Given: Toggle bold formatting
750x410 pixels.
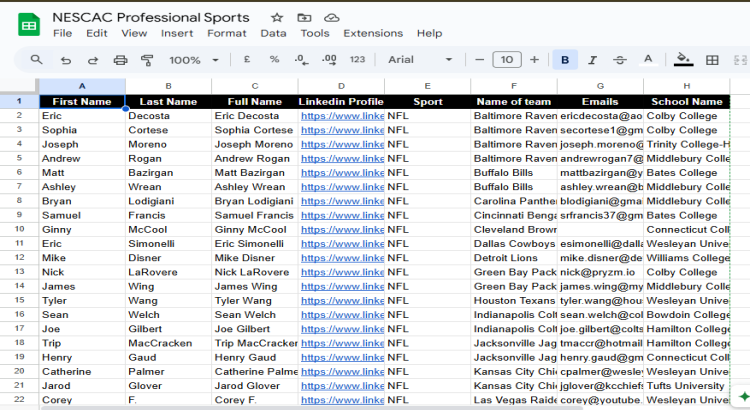Looking at the screenshot, I should tap(565, 60).
